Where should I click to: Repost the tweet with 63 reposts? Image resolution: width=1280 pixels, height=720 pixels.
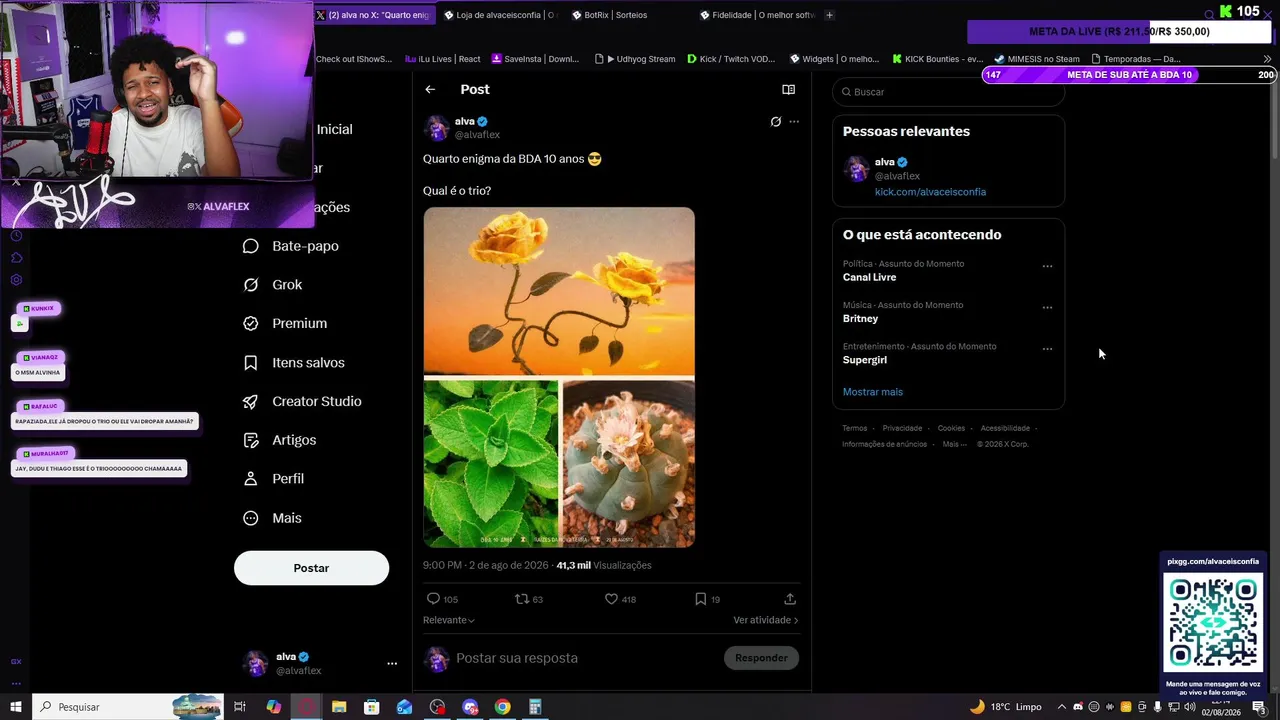tap(528, 599)
